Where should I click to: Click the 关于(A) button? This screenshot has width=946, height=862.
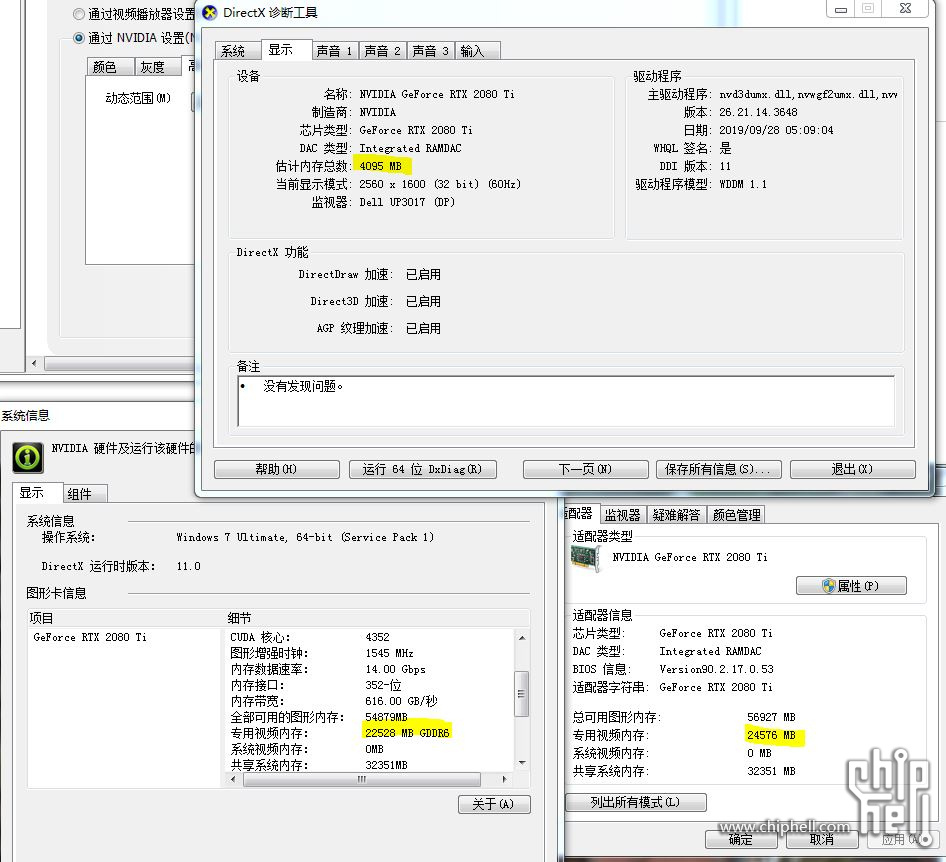[x=494, y=804]
